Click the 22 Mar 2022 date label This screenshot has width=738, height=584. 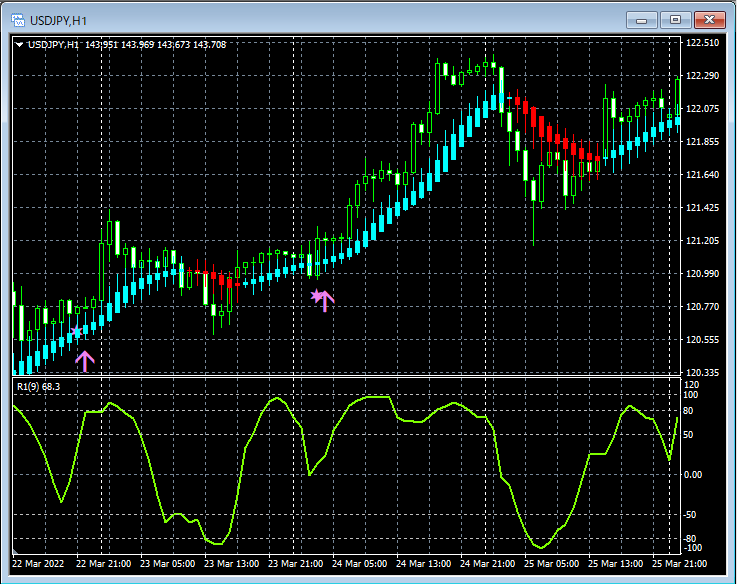[x=38, y=563]
